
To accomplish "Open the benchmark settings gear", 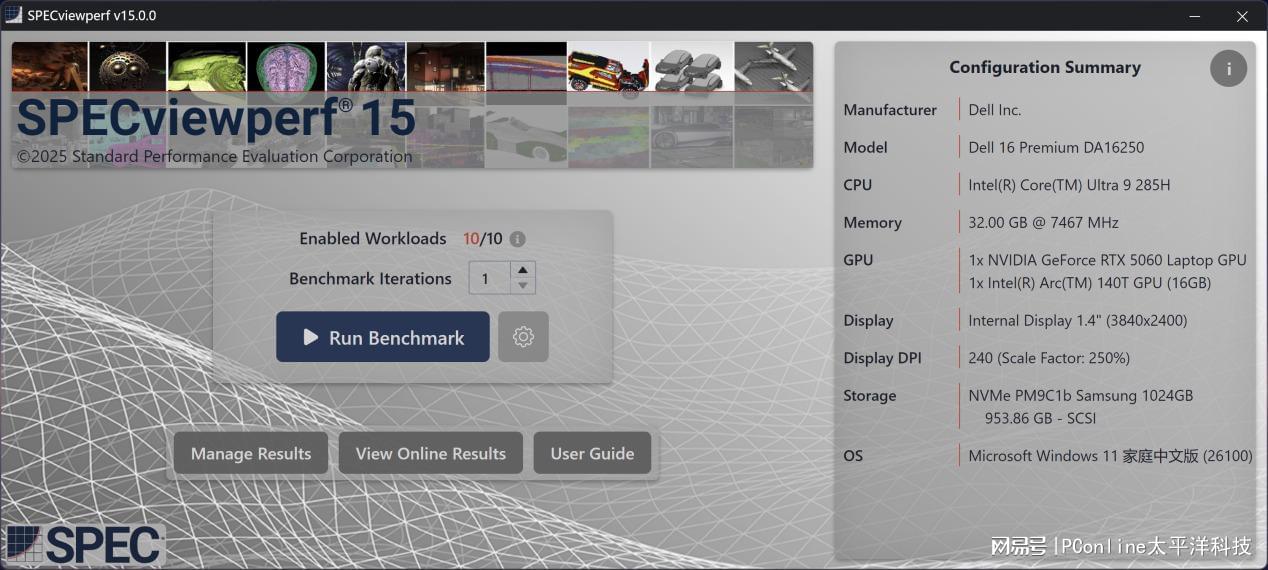I will coord(523,337).
